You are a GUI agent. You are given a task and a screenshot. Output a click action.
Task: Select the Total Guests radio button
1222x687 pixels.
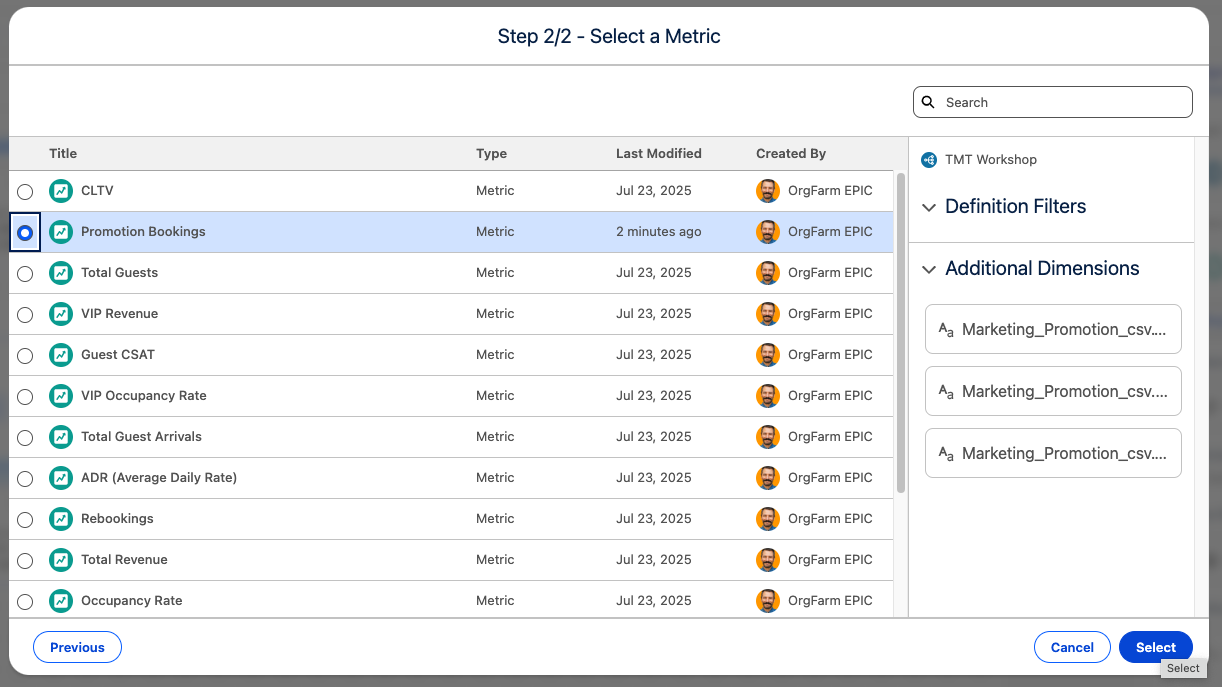click(x=25, y=274)
